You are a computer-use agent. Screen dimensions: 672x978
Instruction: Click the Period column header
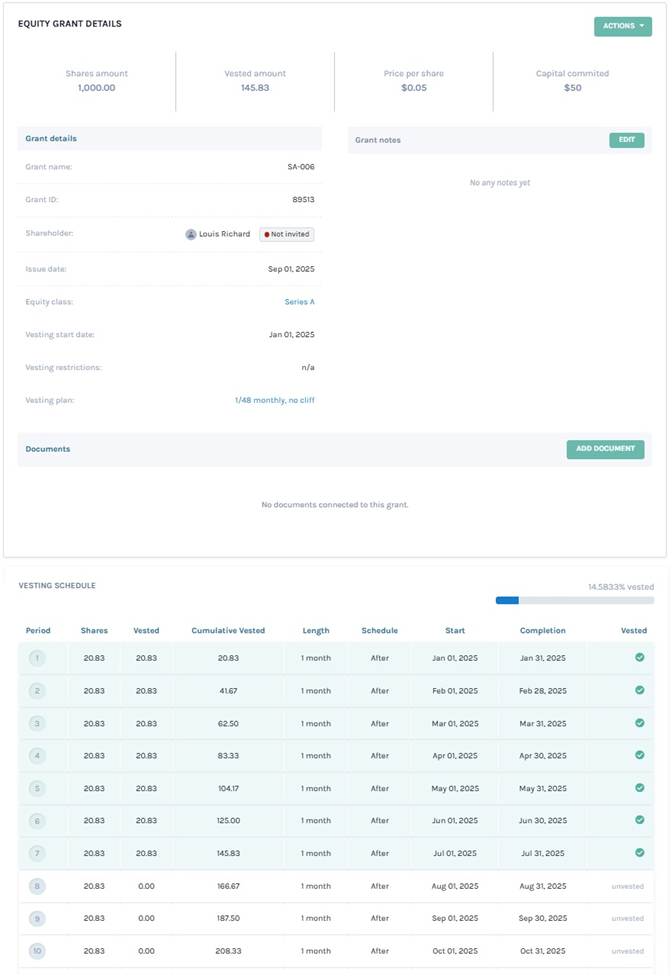click(38, 631)
